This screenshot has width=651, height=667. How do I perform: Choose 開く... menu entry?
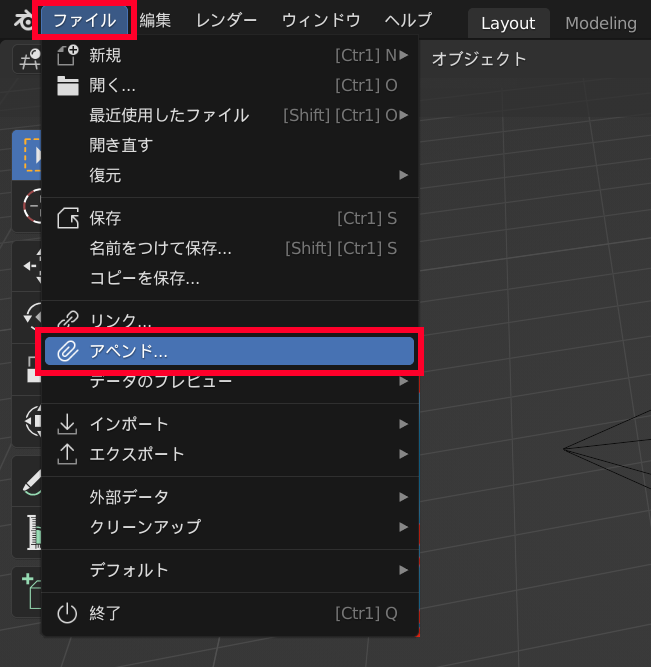click(x=230, y=86)
